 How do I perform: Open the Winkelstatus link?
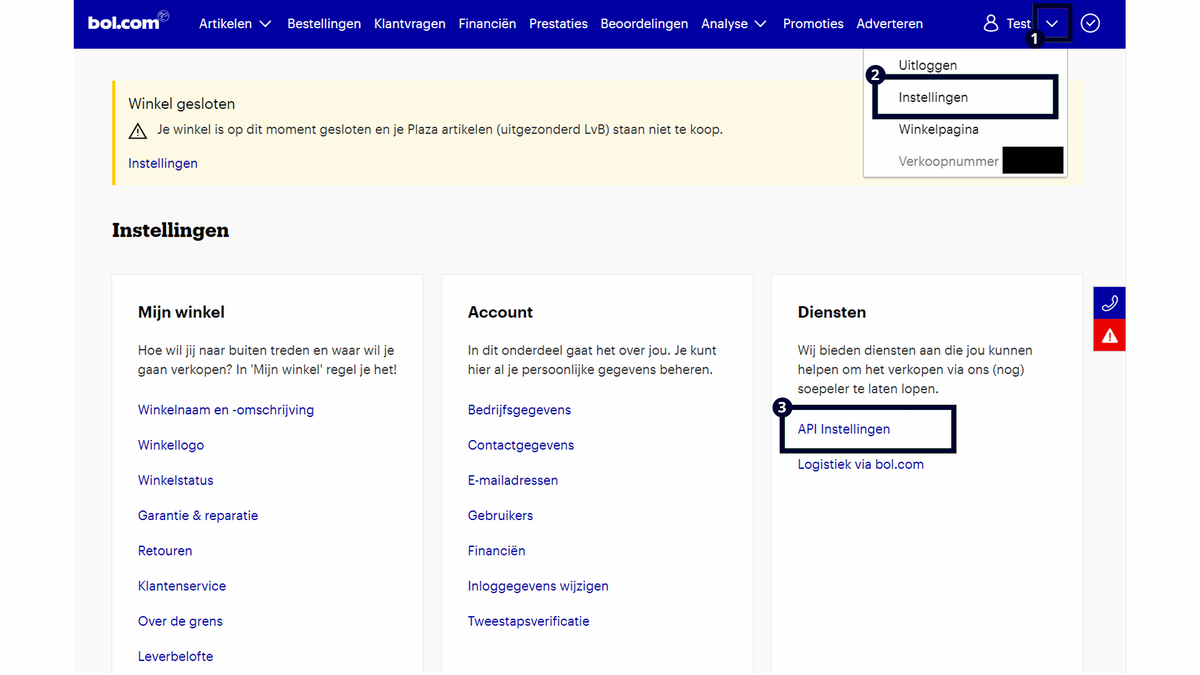click(176, 480)
